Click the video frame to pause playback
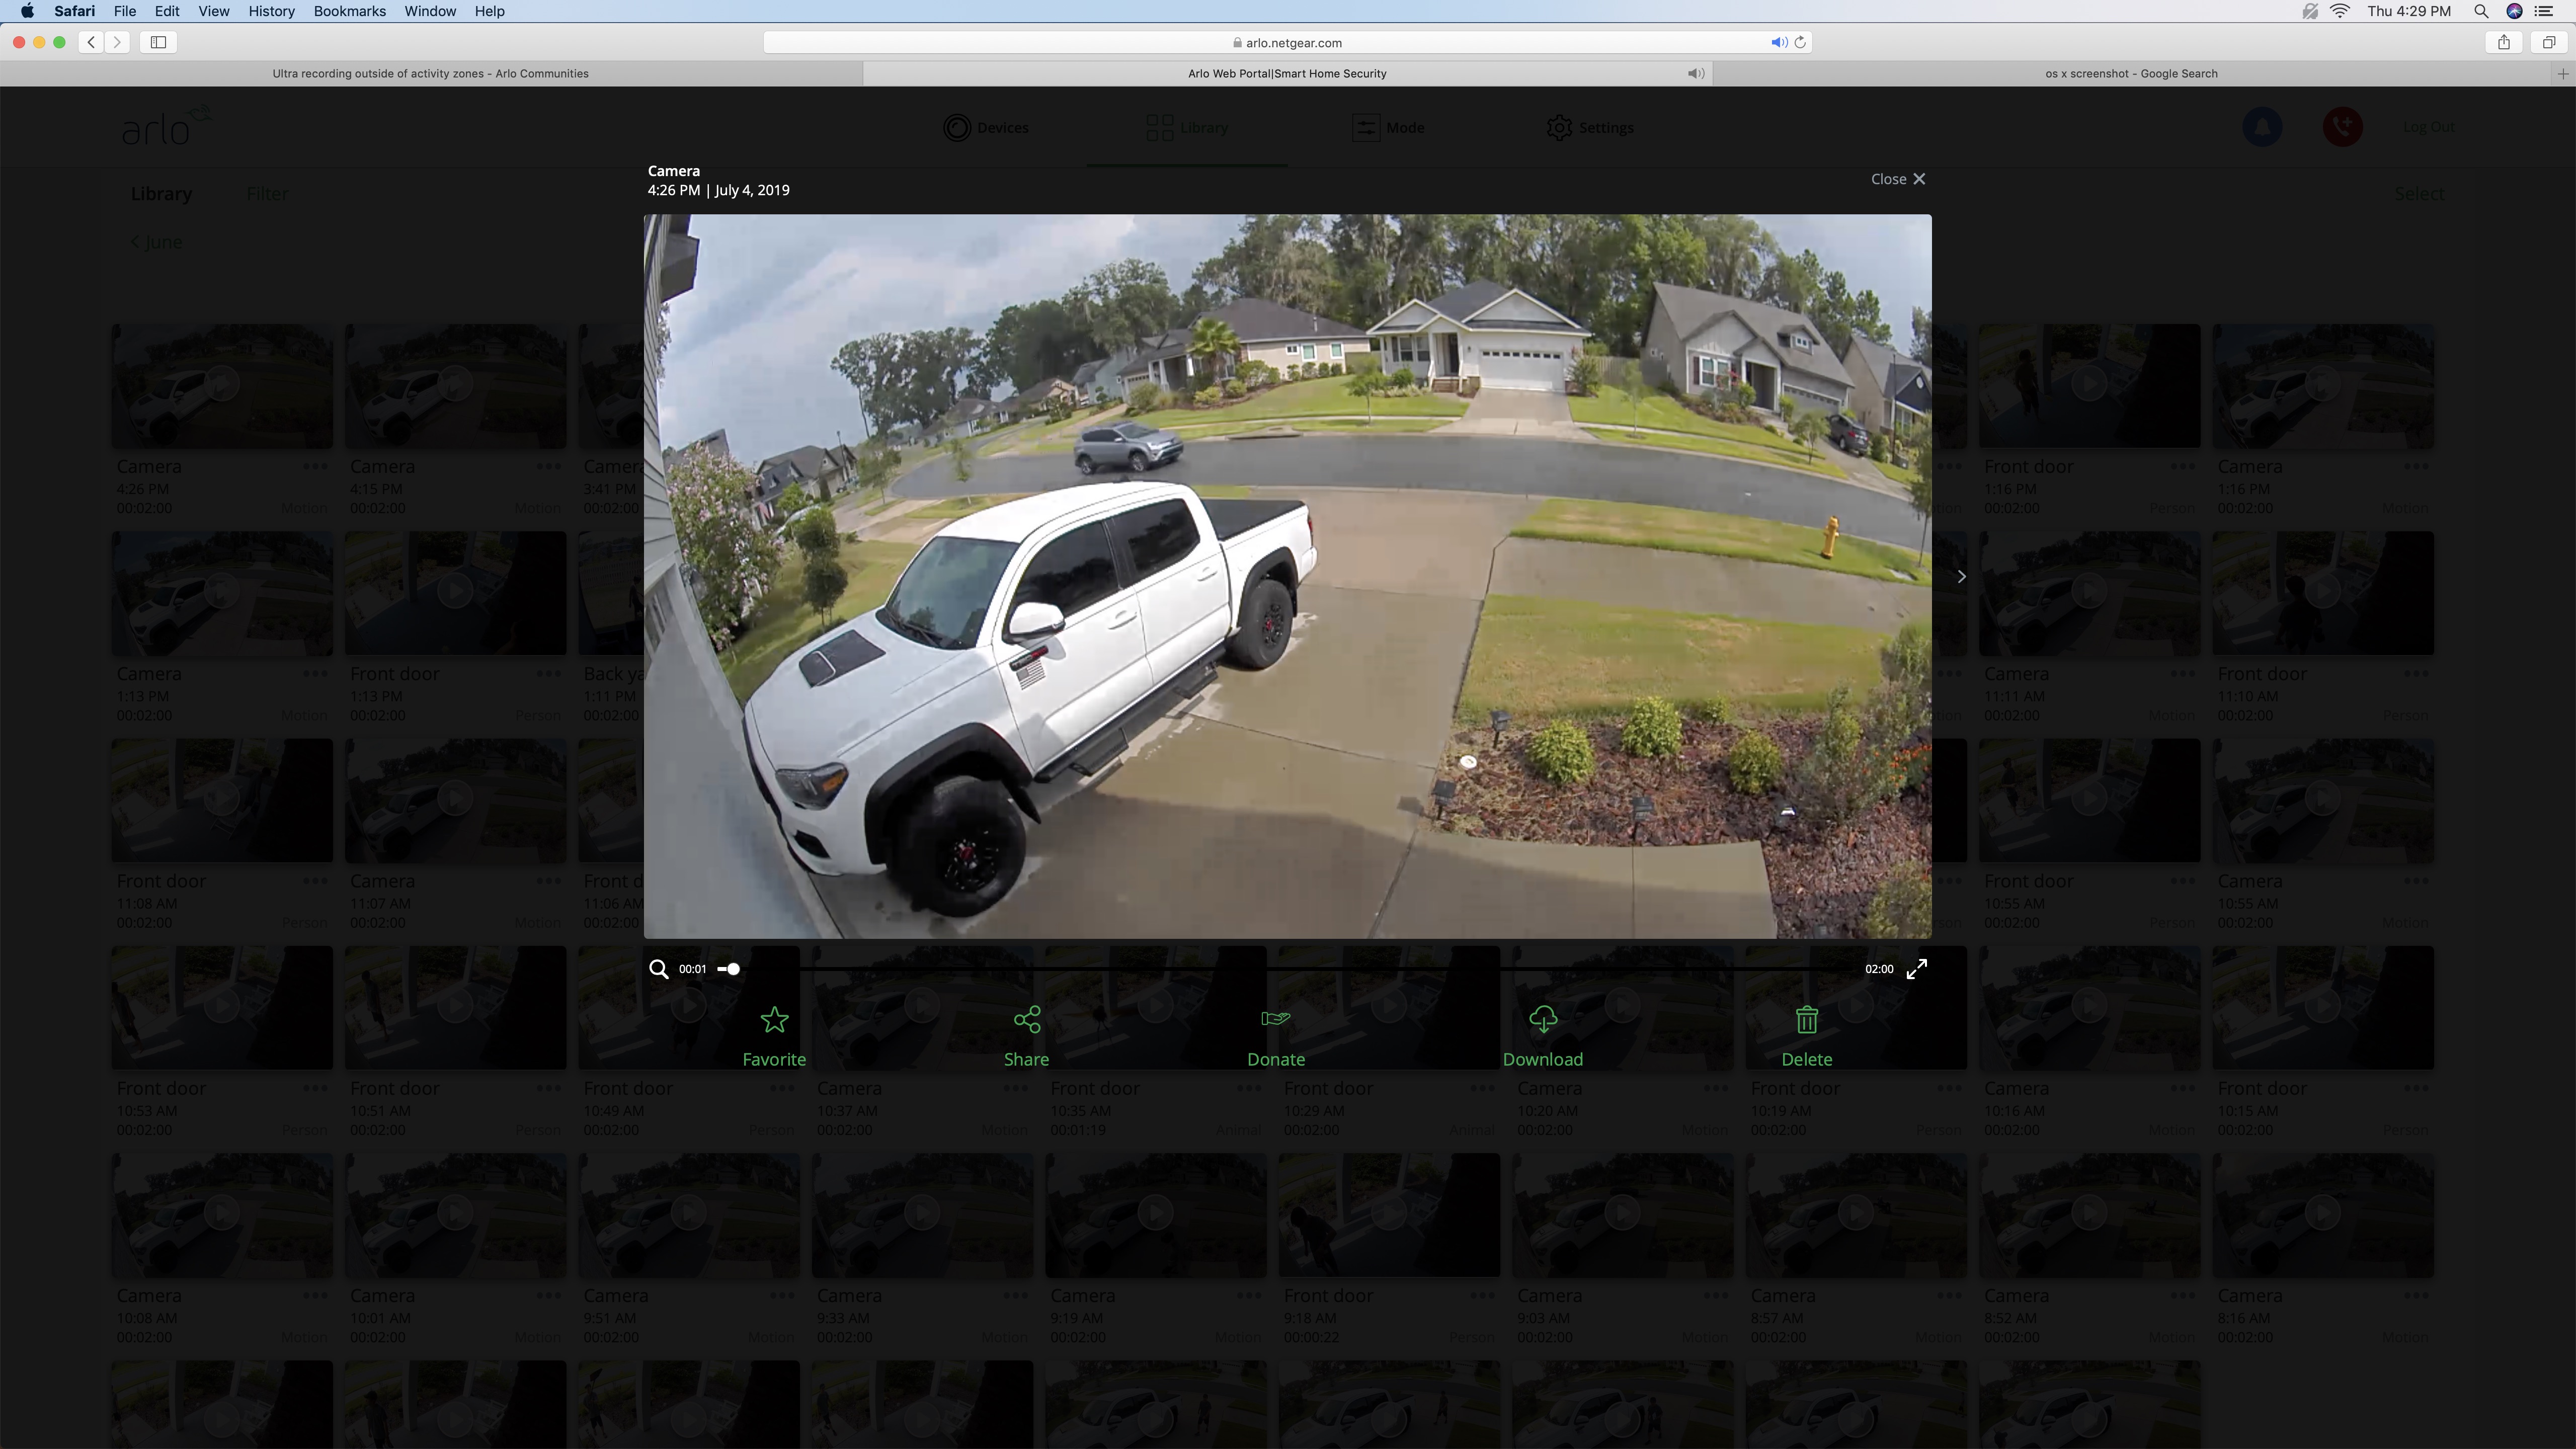The height and width of the screenshot is (1449, 2576). [x=1287, y=576]
